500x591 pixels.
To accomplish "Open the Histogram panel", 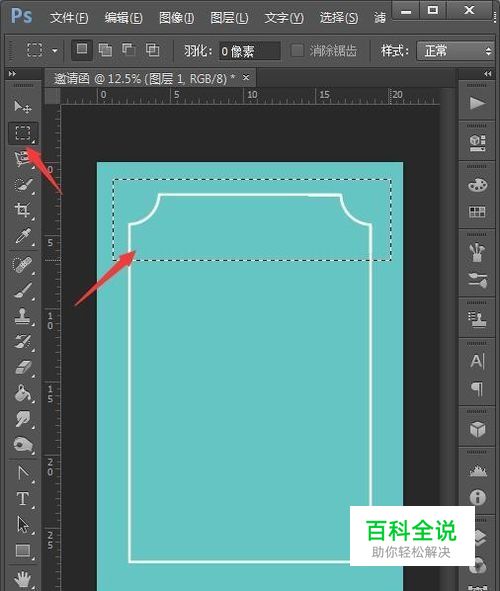I will (x=477, y=470).
